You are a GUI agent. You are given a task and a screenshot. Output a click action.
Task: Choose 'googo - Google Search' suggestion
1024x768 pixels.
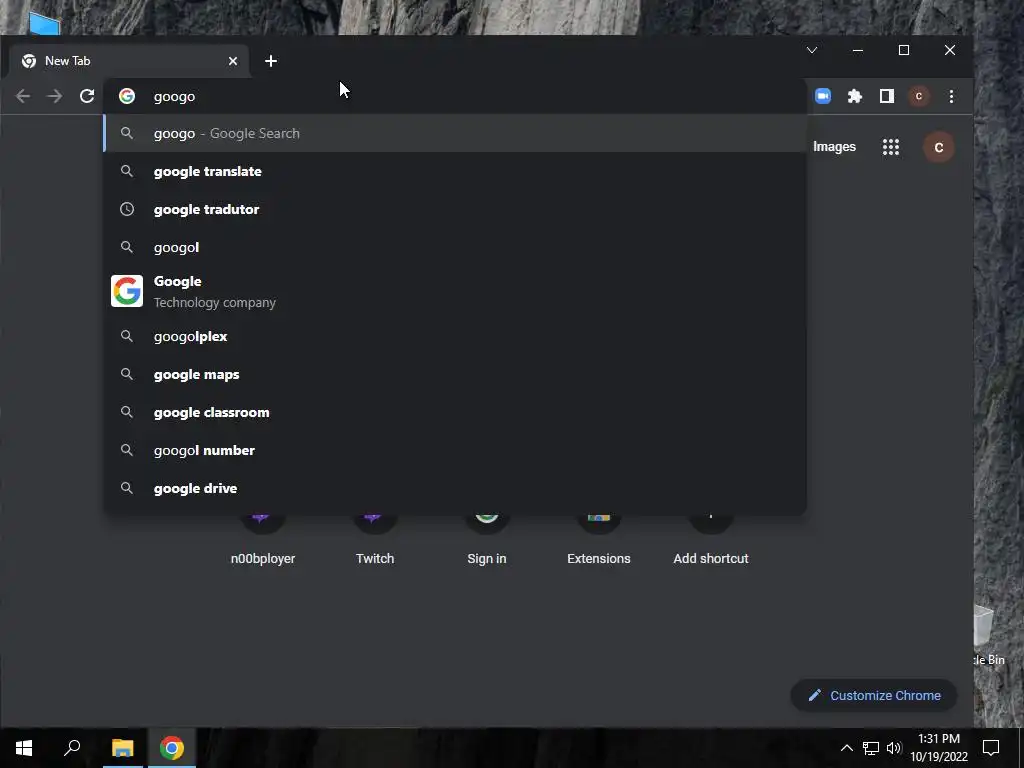pos(455,133)
